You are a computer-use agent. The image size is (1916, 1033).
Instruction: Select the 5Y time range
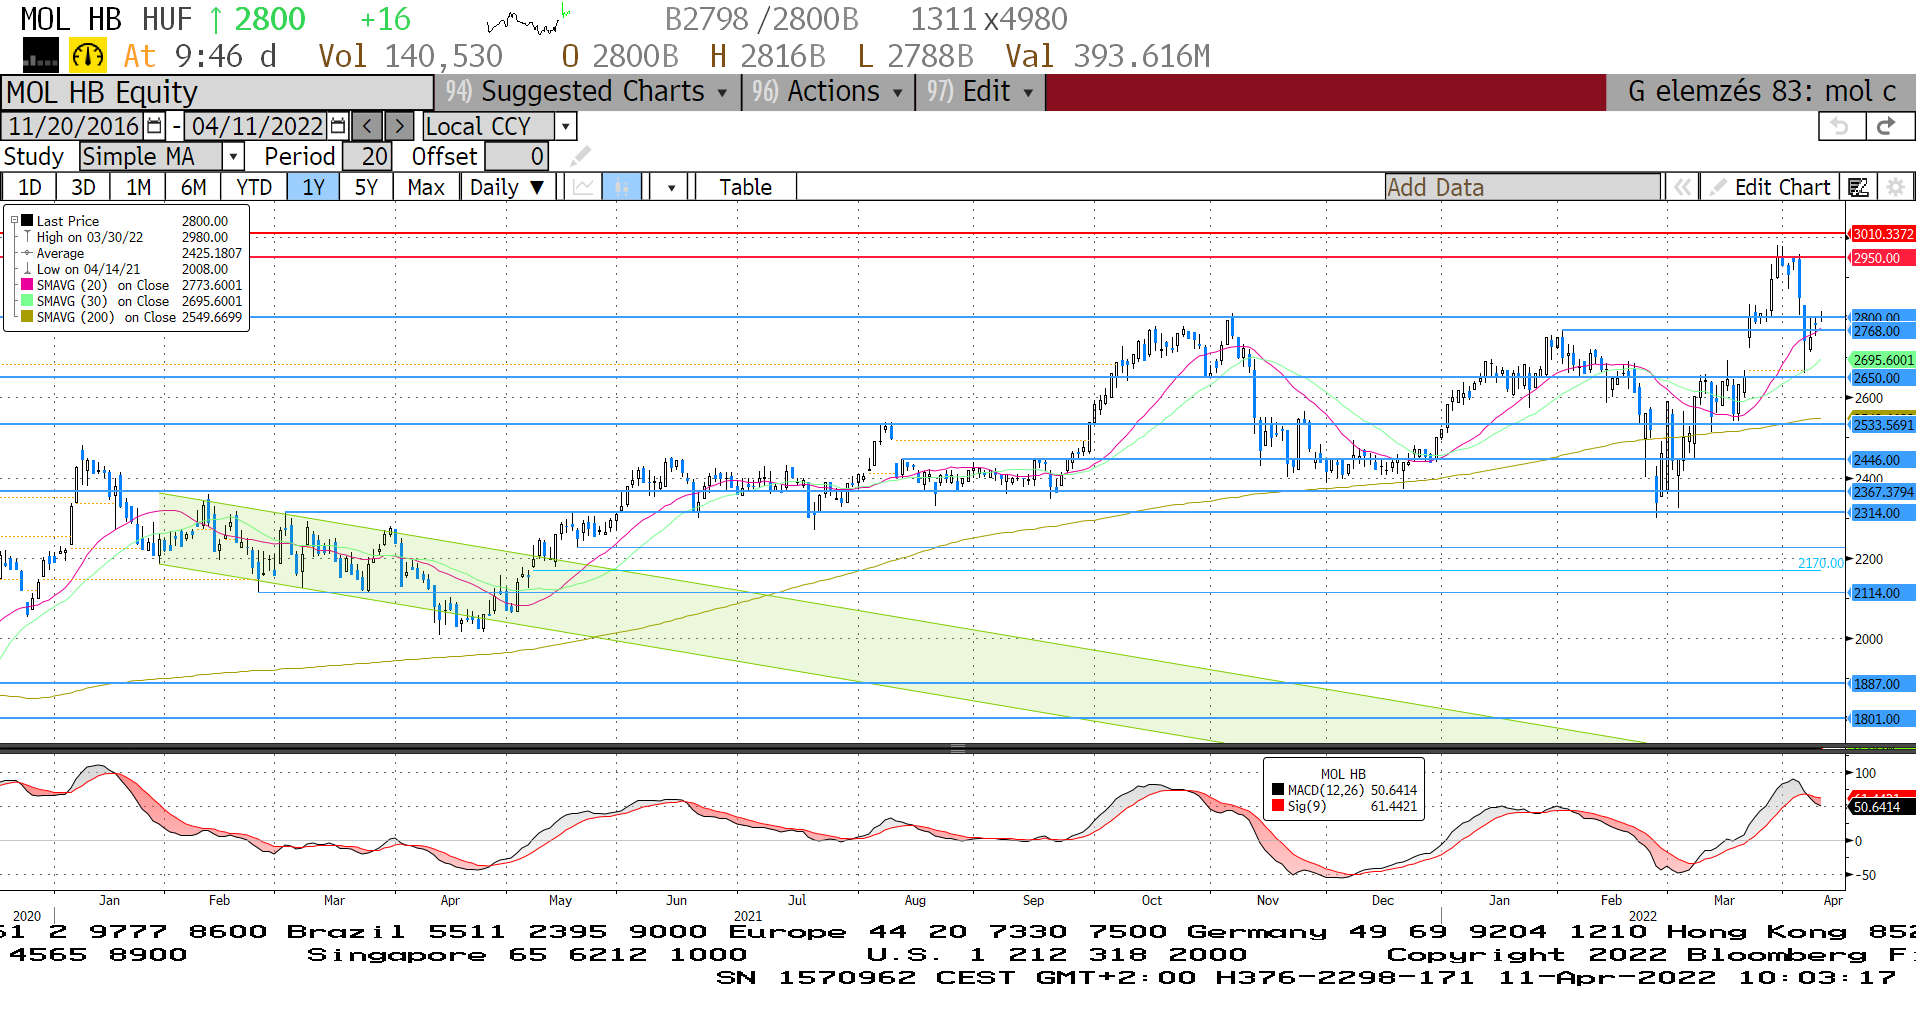(367, 187)
